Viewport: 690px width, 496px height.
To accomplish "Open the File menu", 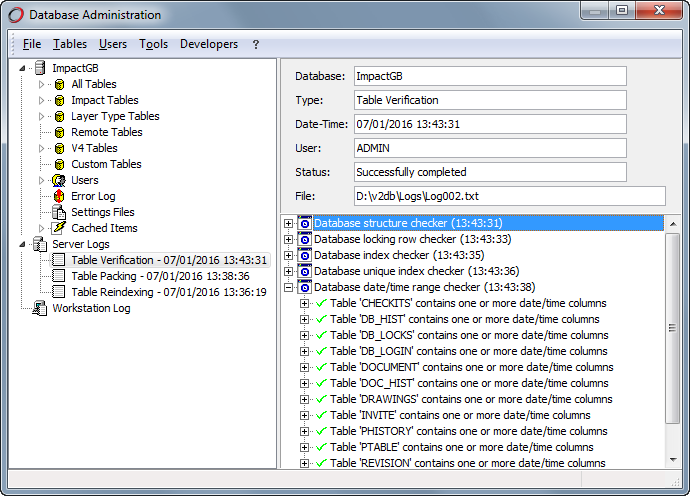I will coord(32,44).
